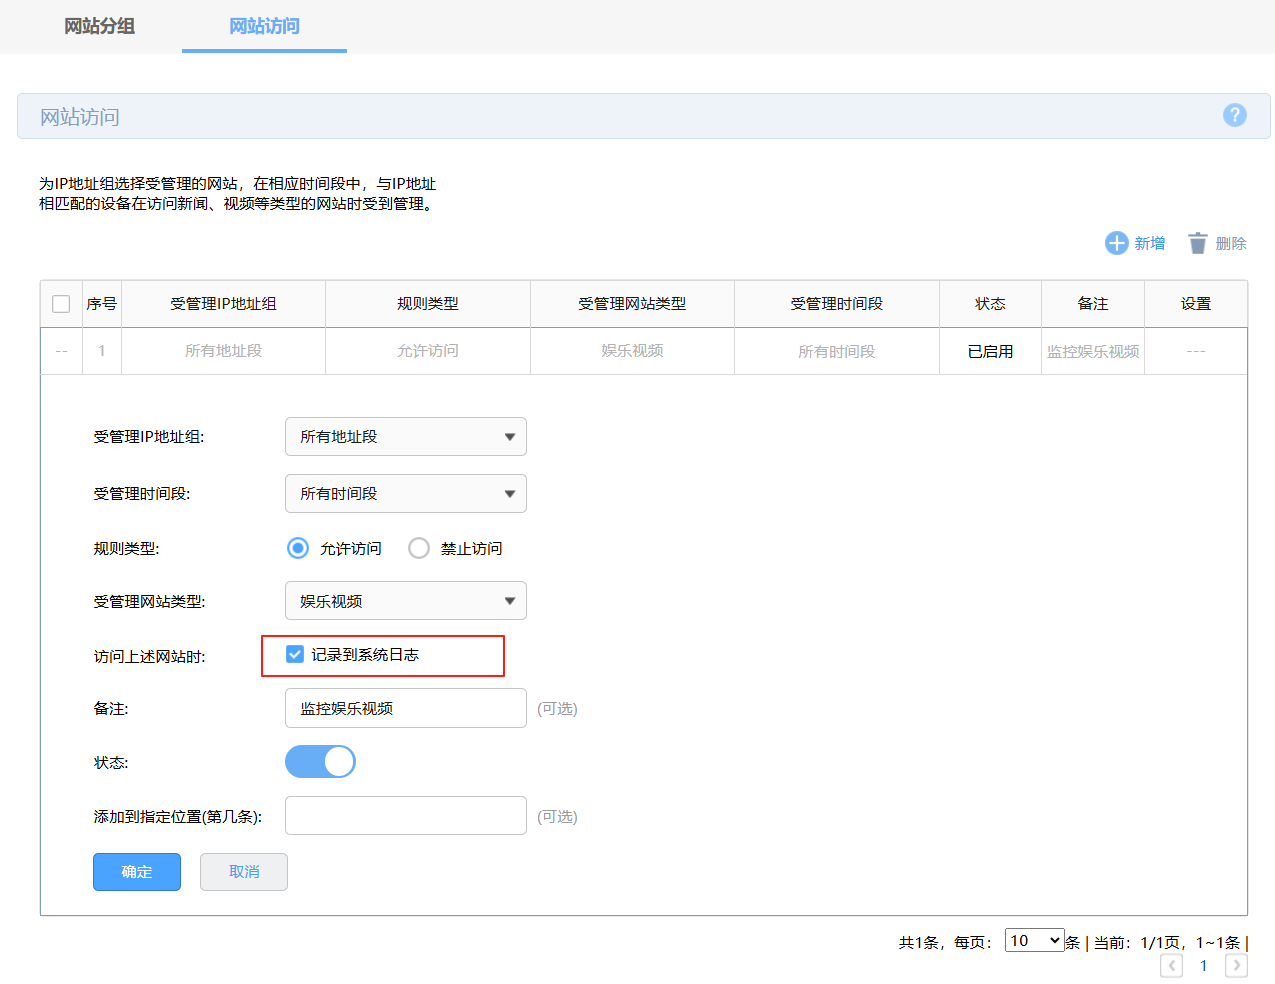Open the 受管理网站类型 dropdown

point(405,600)
